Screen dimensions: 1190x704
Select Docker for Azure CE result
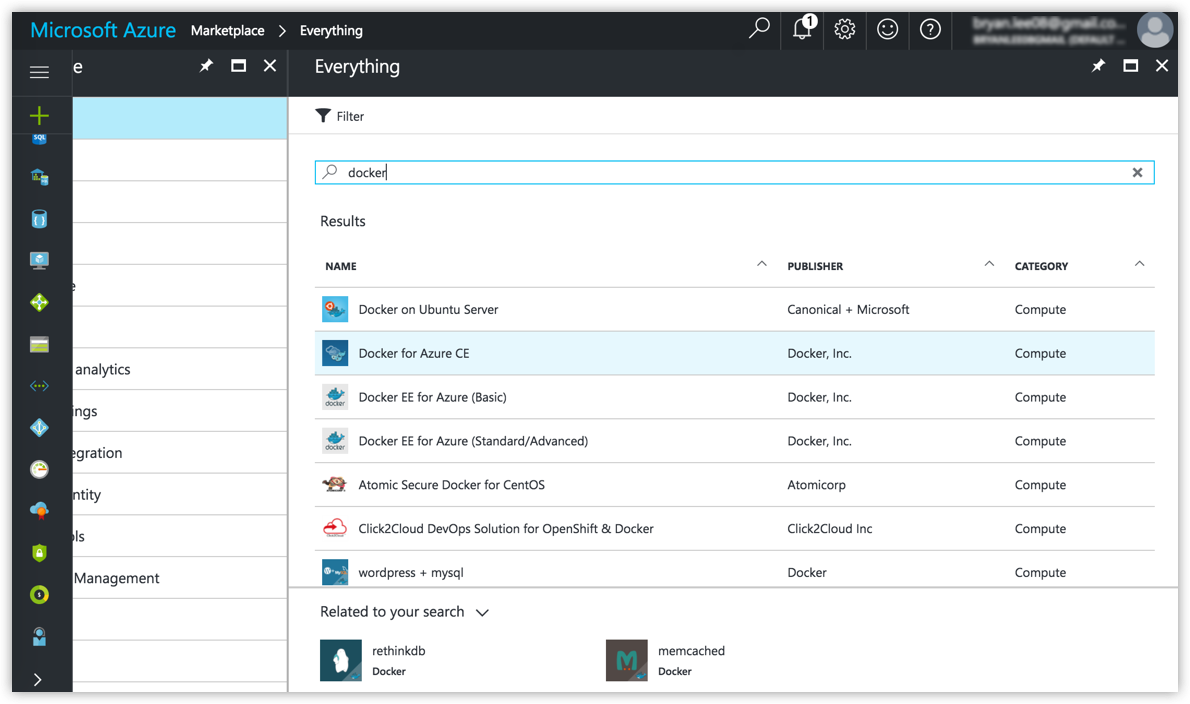(x=413, y=353)
